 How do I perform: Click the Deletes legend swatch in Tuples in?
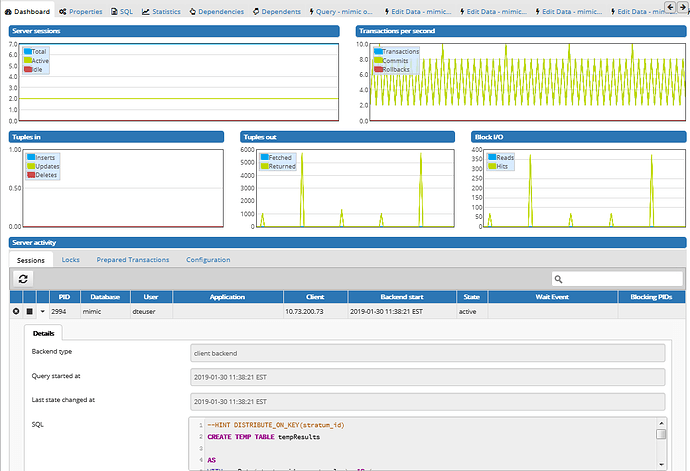(31, 175)
